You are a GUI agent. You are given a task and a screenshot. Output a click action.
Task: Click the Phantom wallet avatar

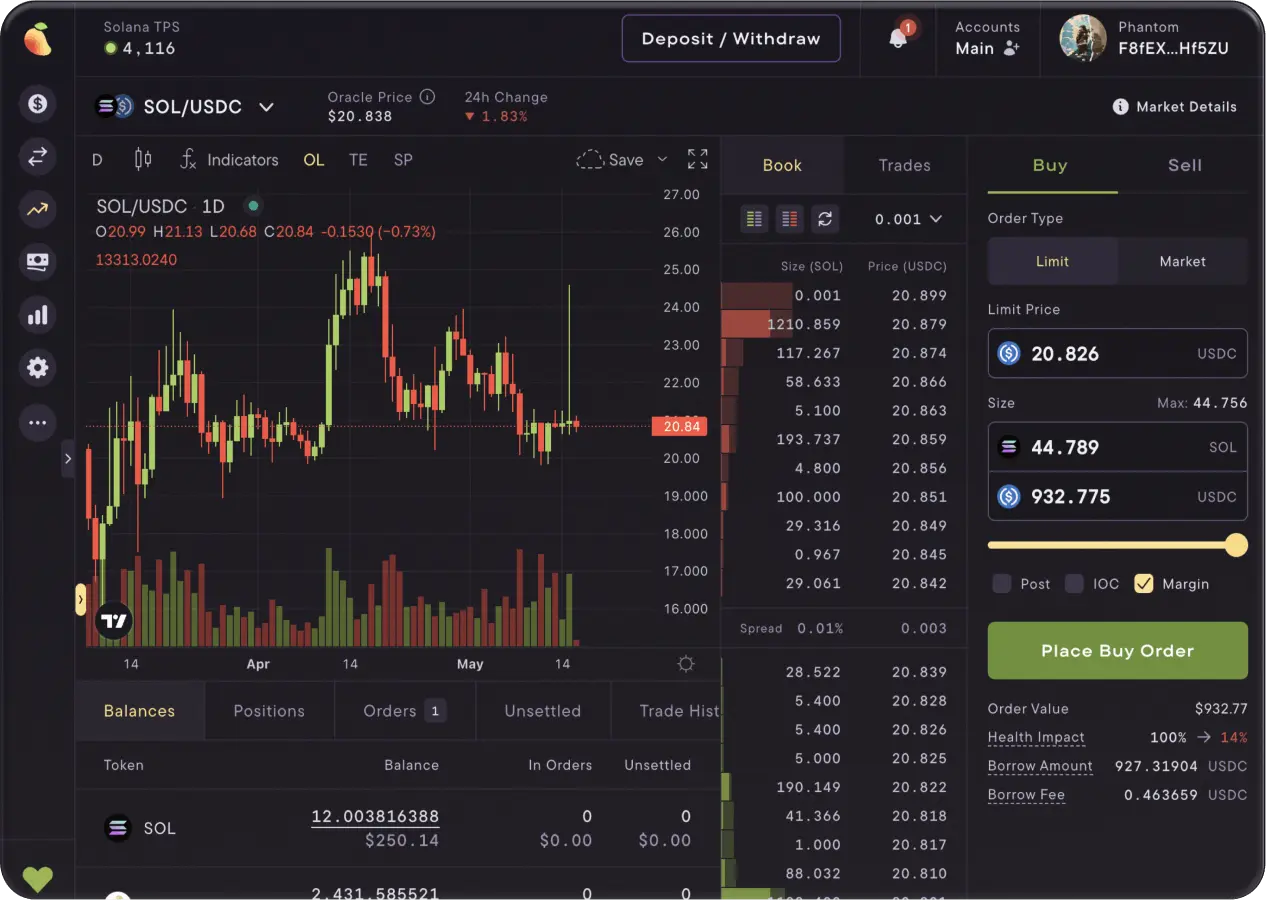pos(1083,38)
